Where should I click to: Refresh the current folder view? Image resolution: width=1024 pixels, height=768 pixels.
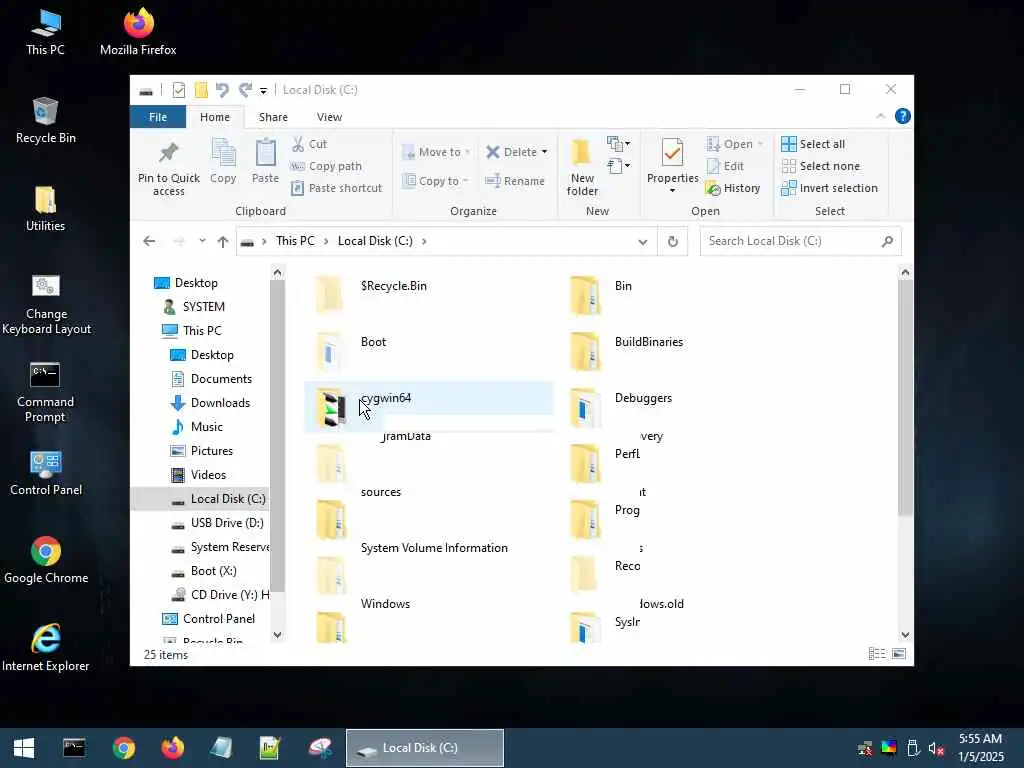click(x=673, y=242)
